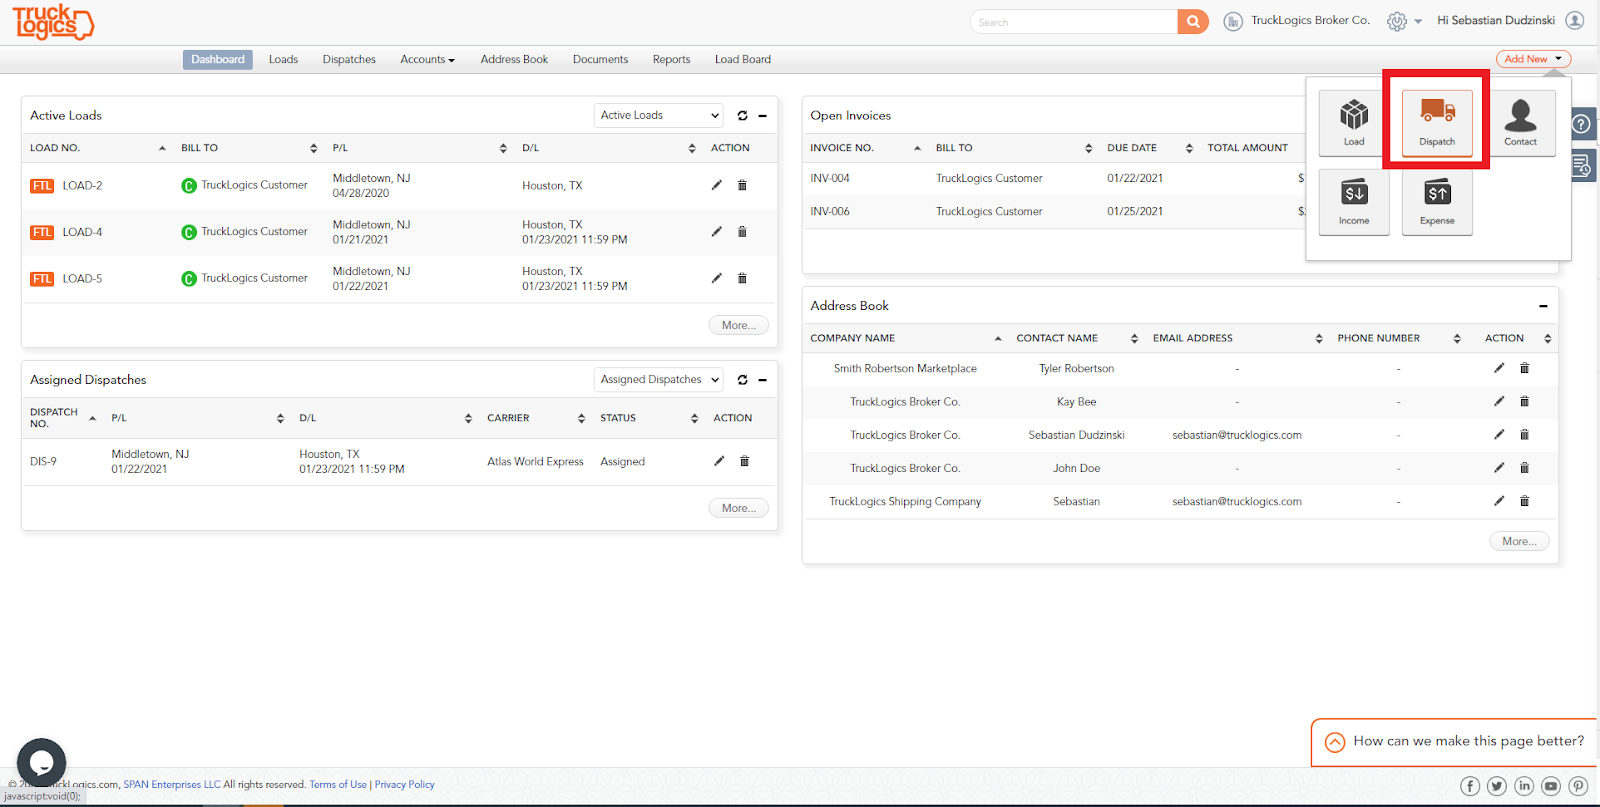Click the TruckLogics logo

(x=53, y=21)
